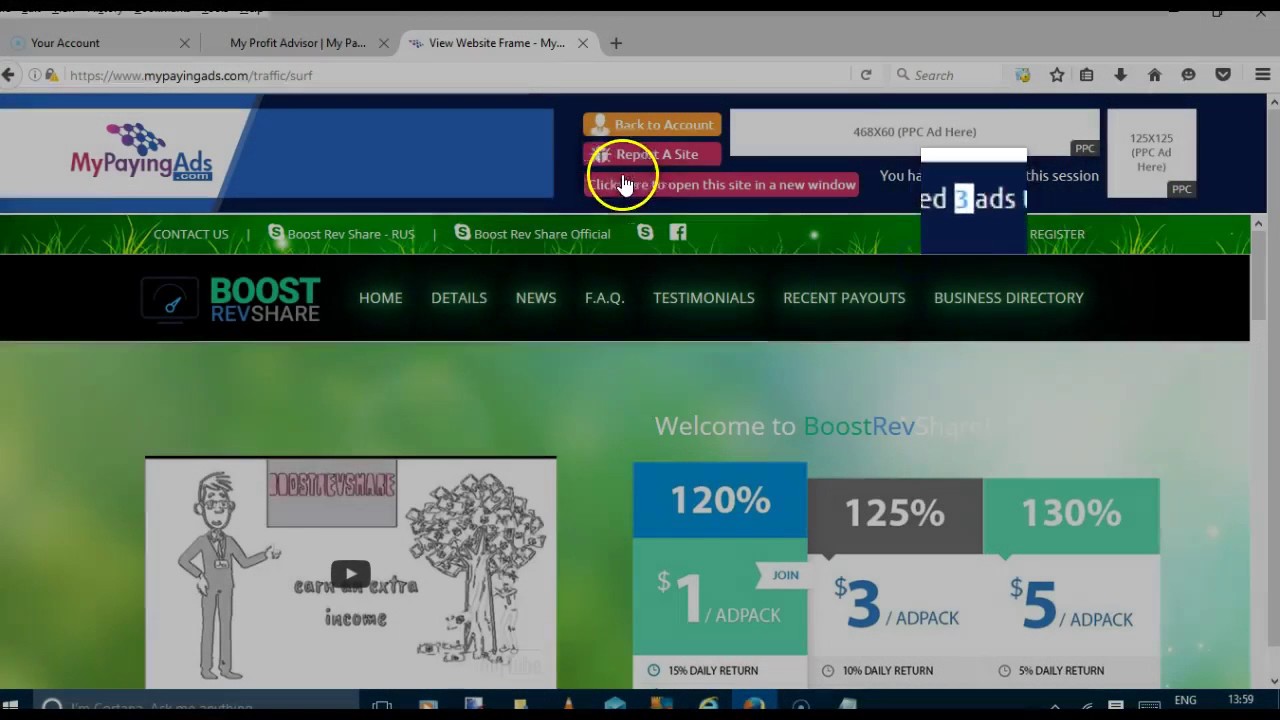Play the BoostRevShare intro video
Viewport: 1280px width, 720px height.
click(351, 574)
